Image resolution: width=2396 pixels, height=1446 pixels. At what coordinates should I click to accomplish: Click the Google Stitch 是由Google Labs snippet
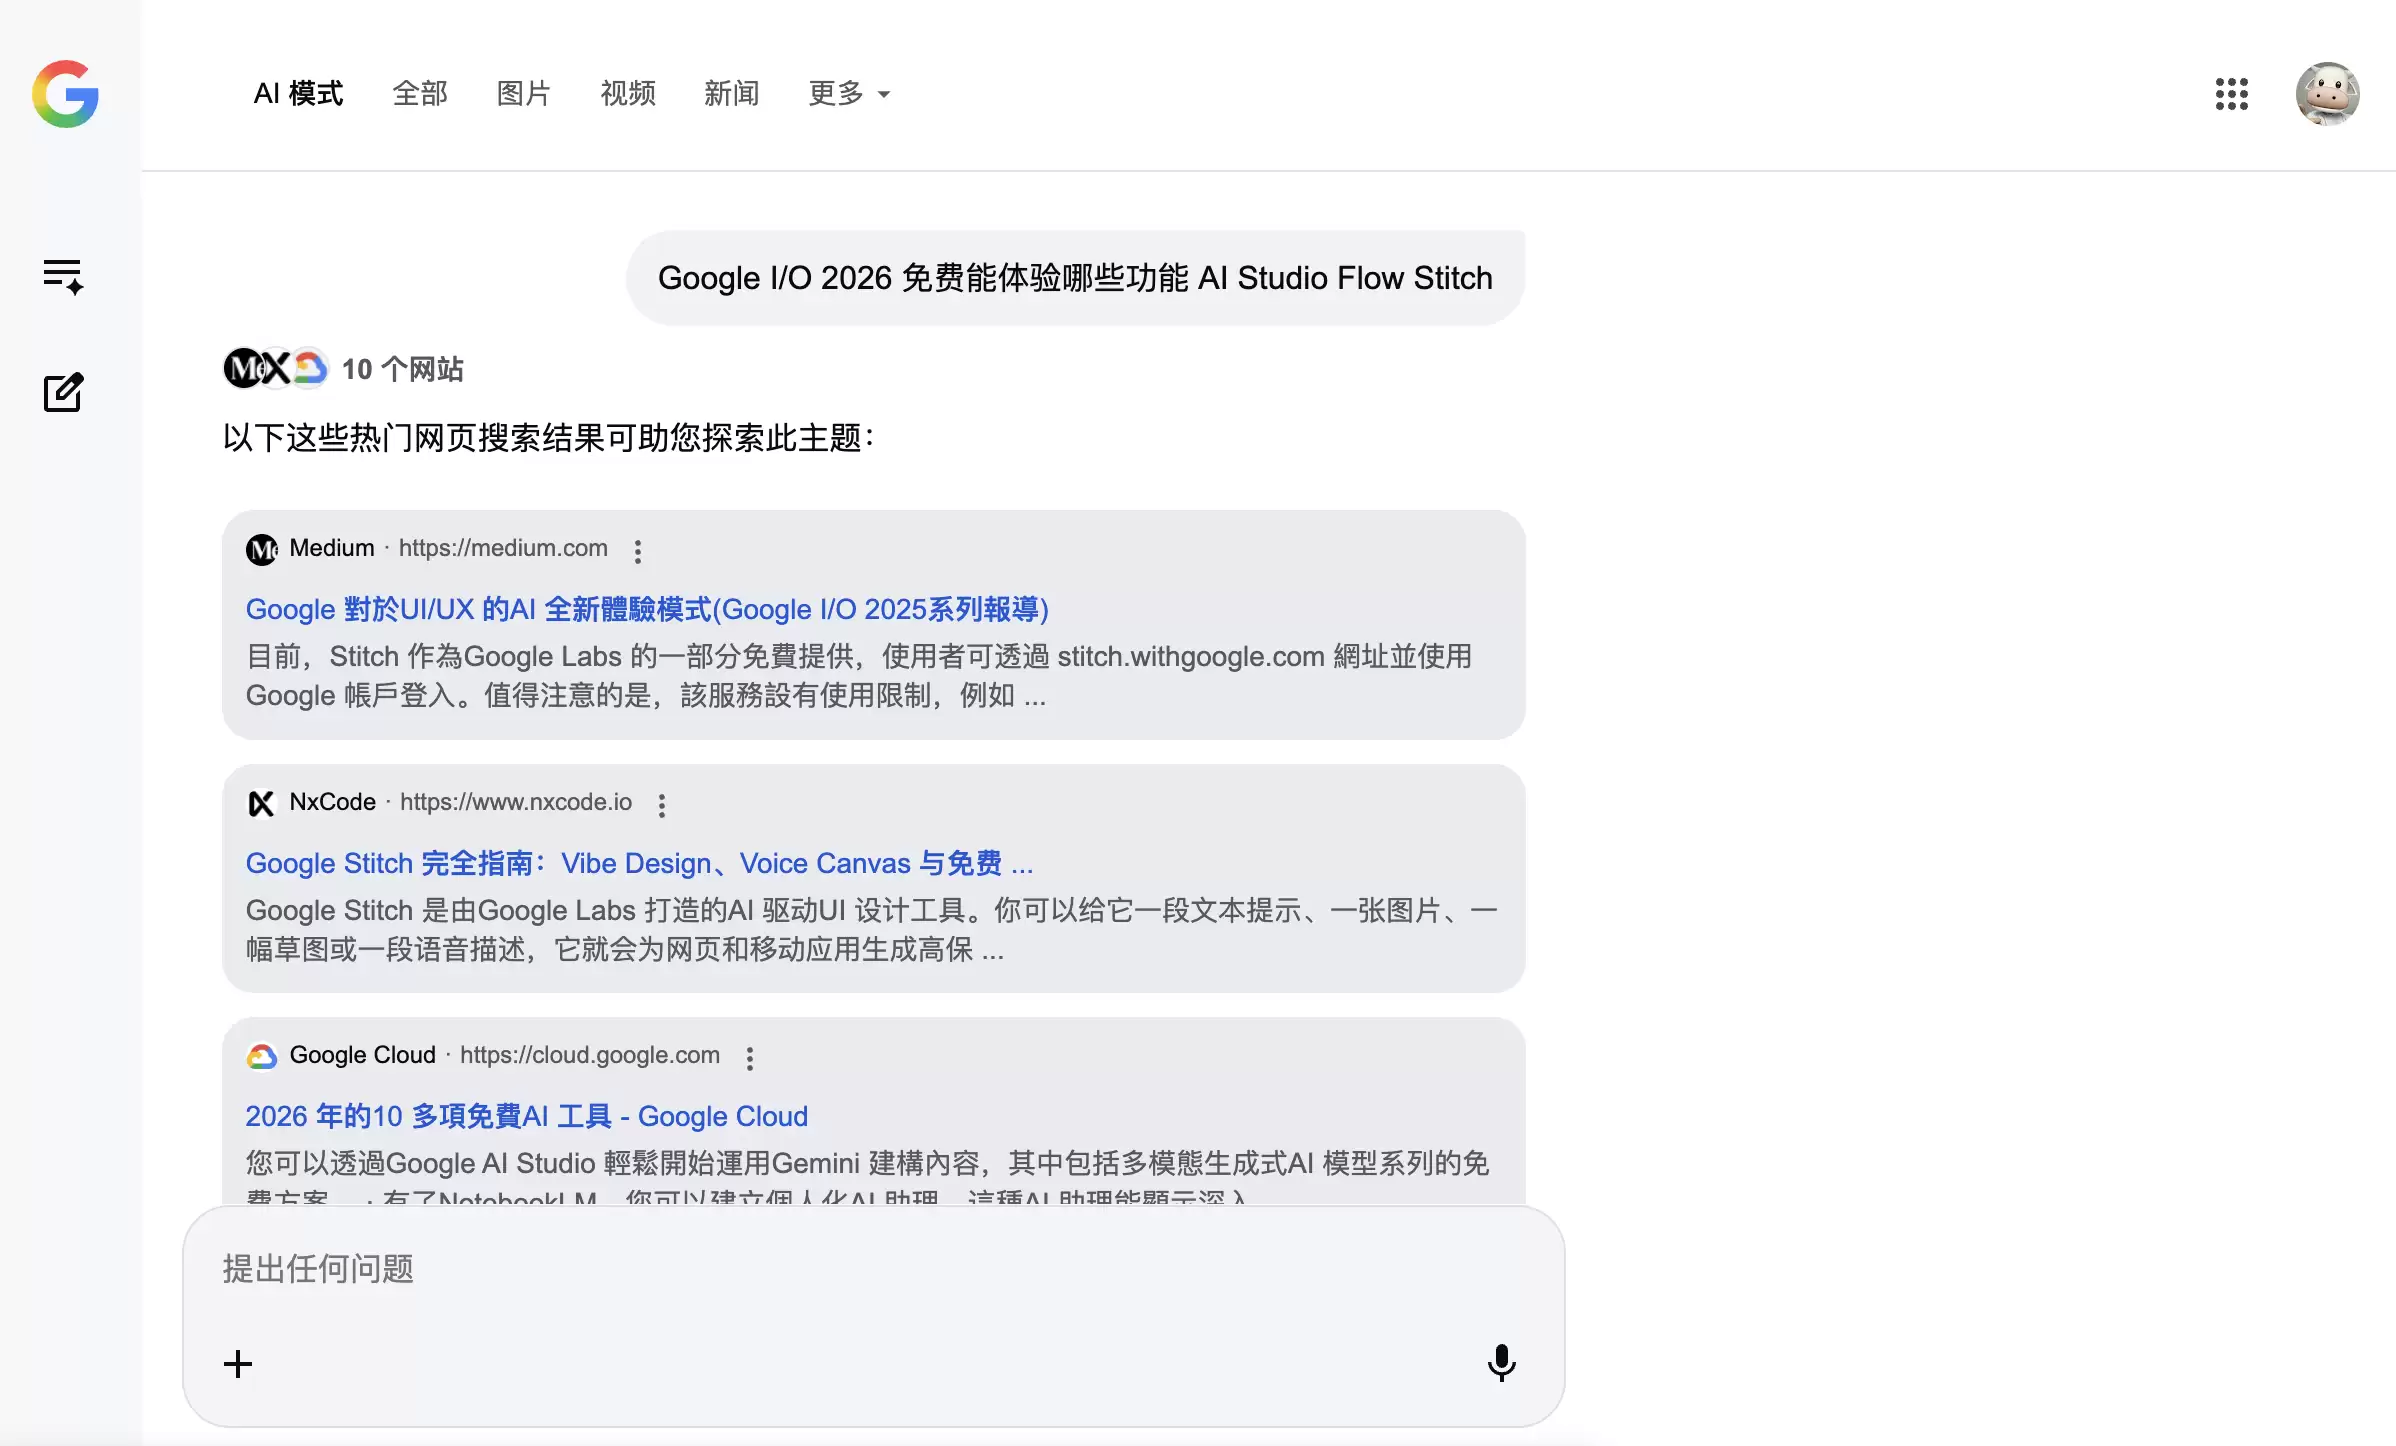tap(871, 930)
